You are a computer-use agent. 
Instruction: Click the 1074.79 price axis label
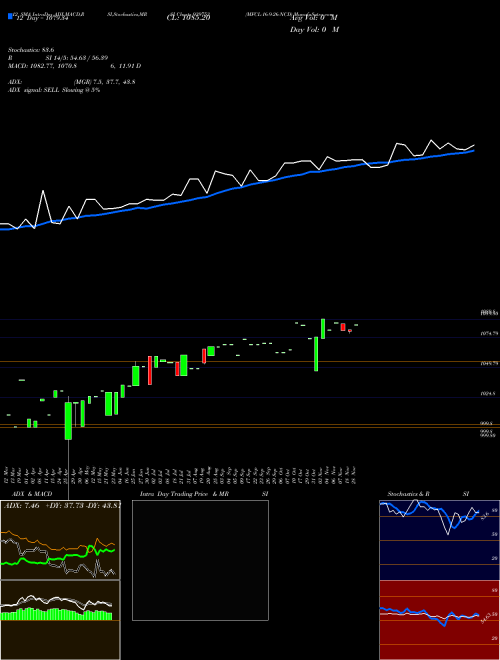pyautogui.click(x=489, y=333)
